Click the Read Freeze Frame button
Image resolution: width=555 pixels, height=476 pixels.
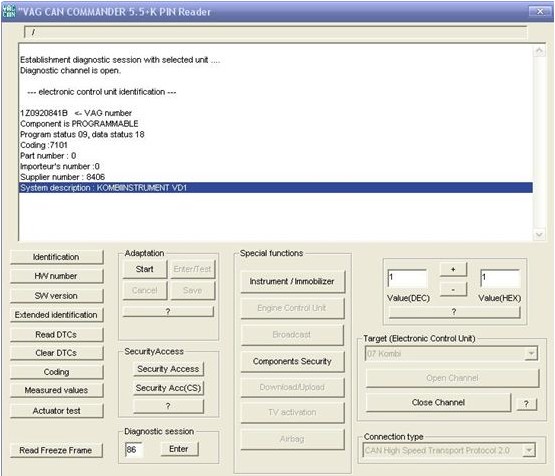56,450
